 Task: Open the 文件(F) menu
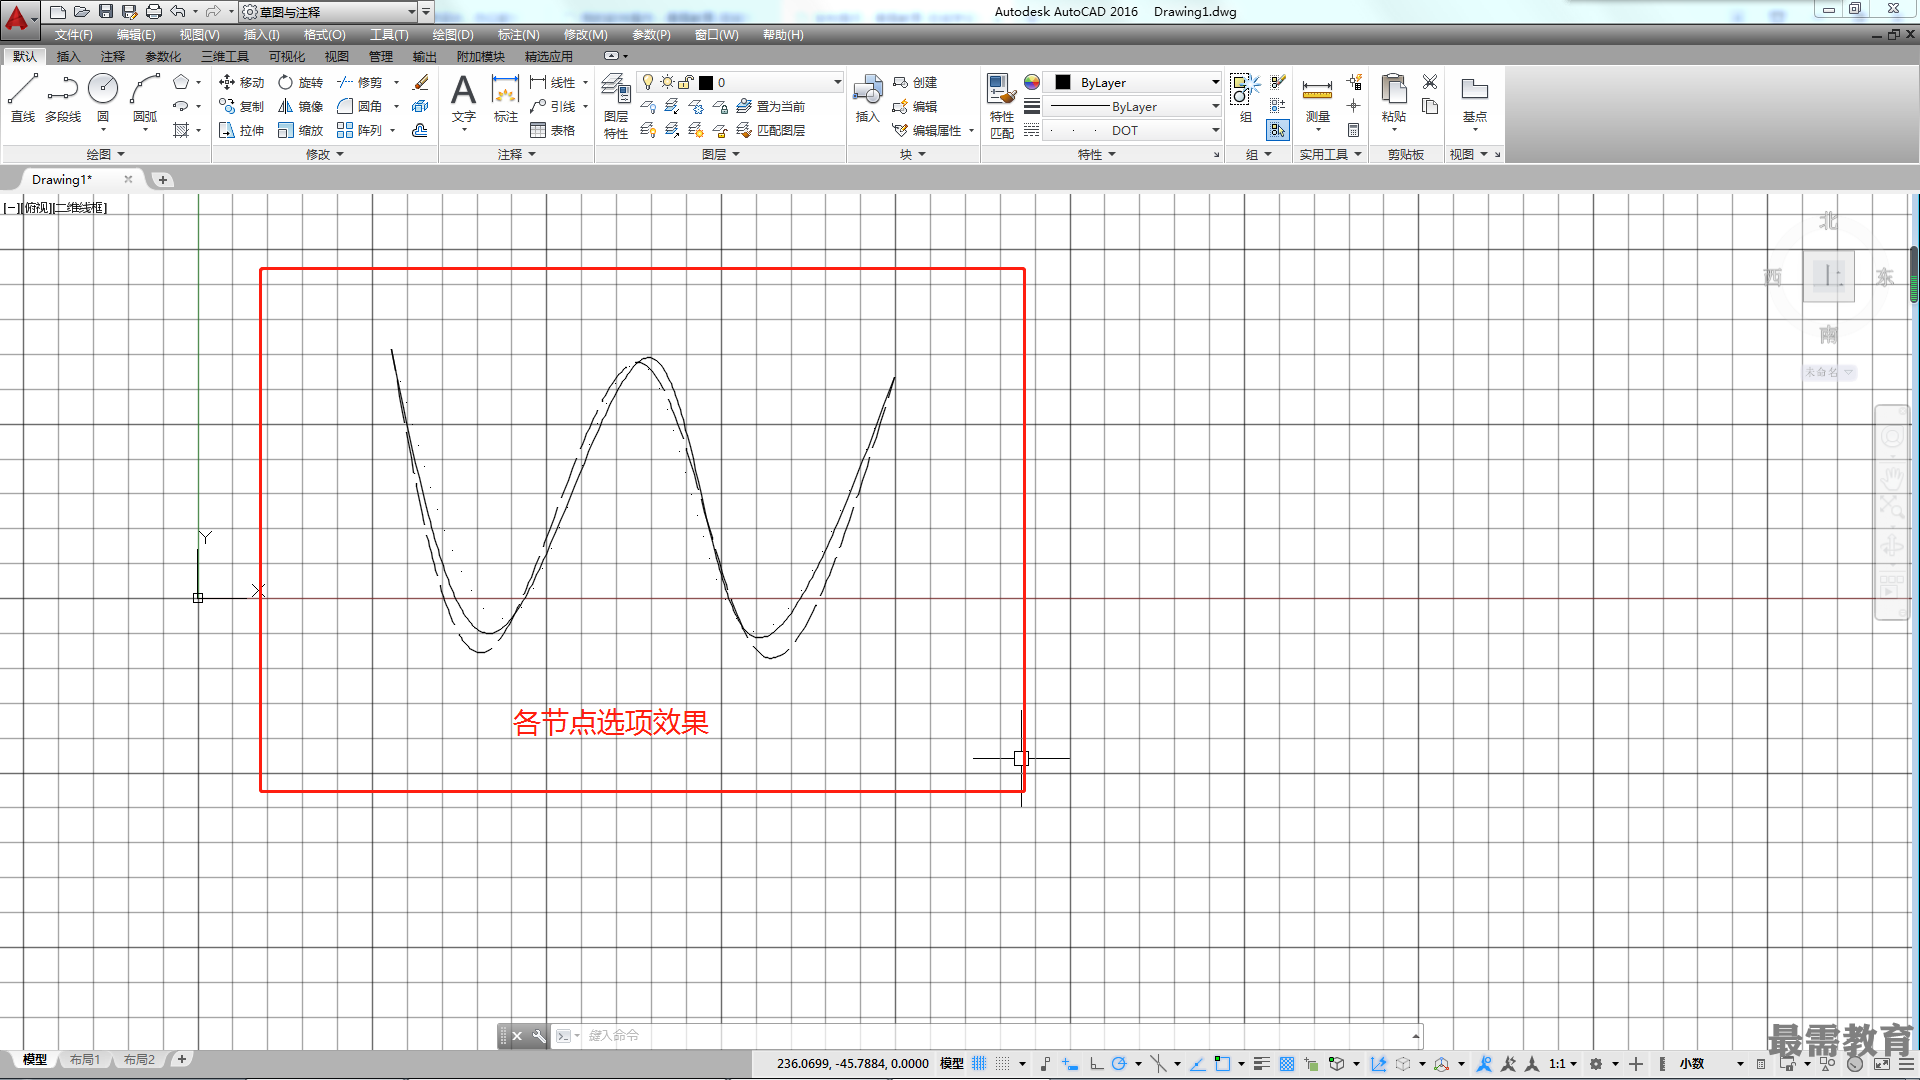pos(73,34)
